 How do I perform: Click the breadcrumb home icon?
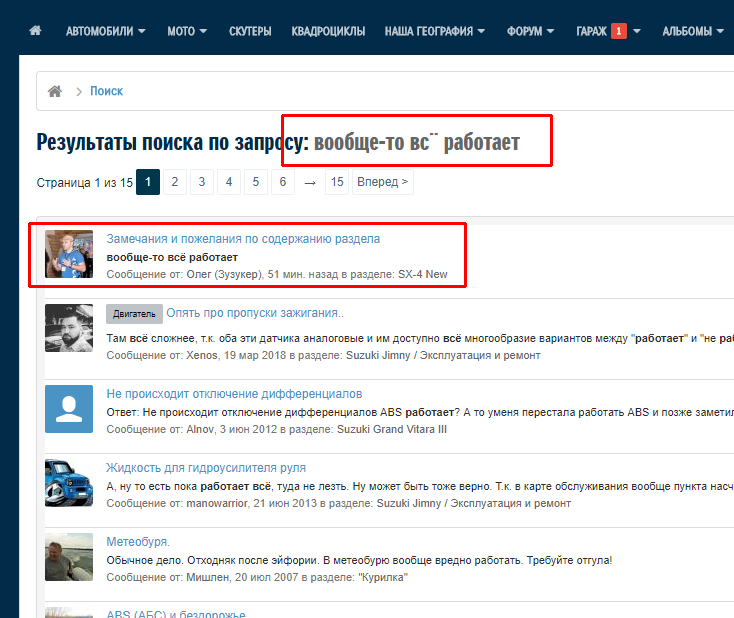(55, 91)
